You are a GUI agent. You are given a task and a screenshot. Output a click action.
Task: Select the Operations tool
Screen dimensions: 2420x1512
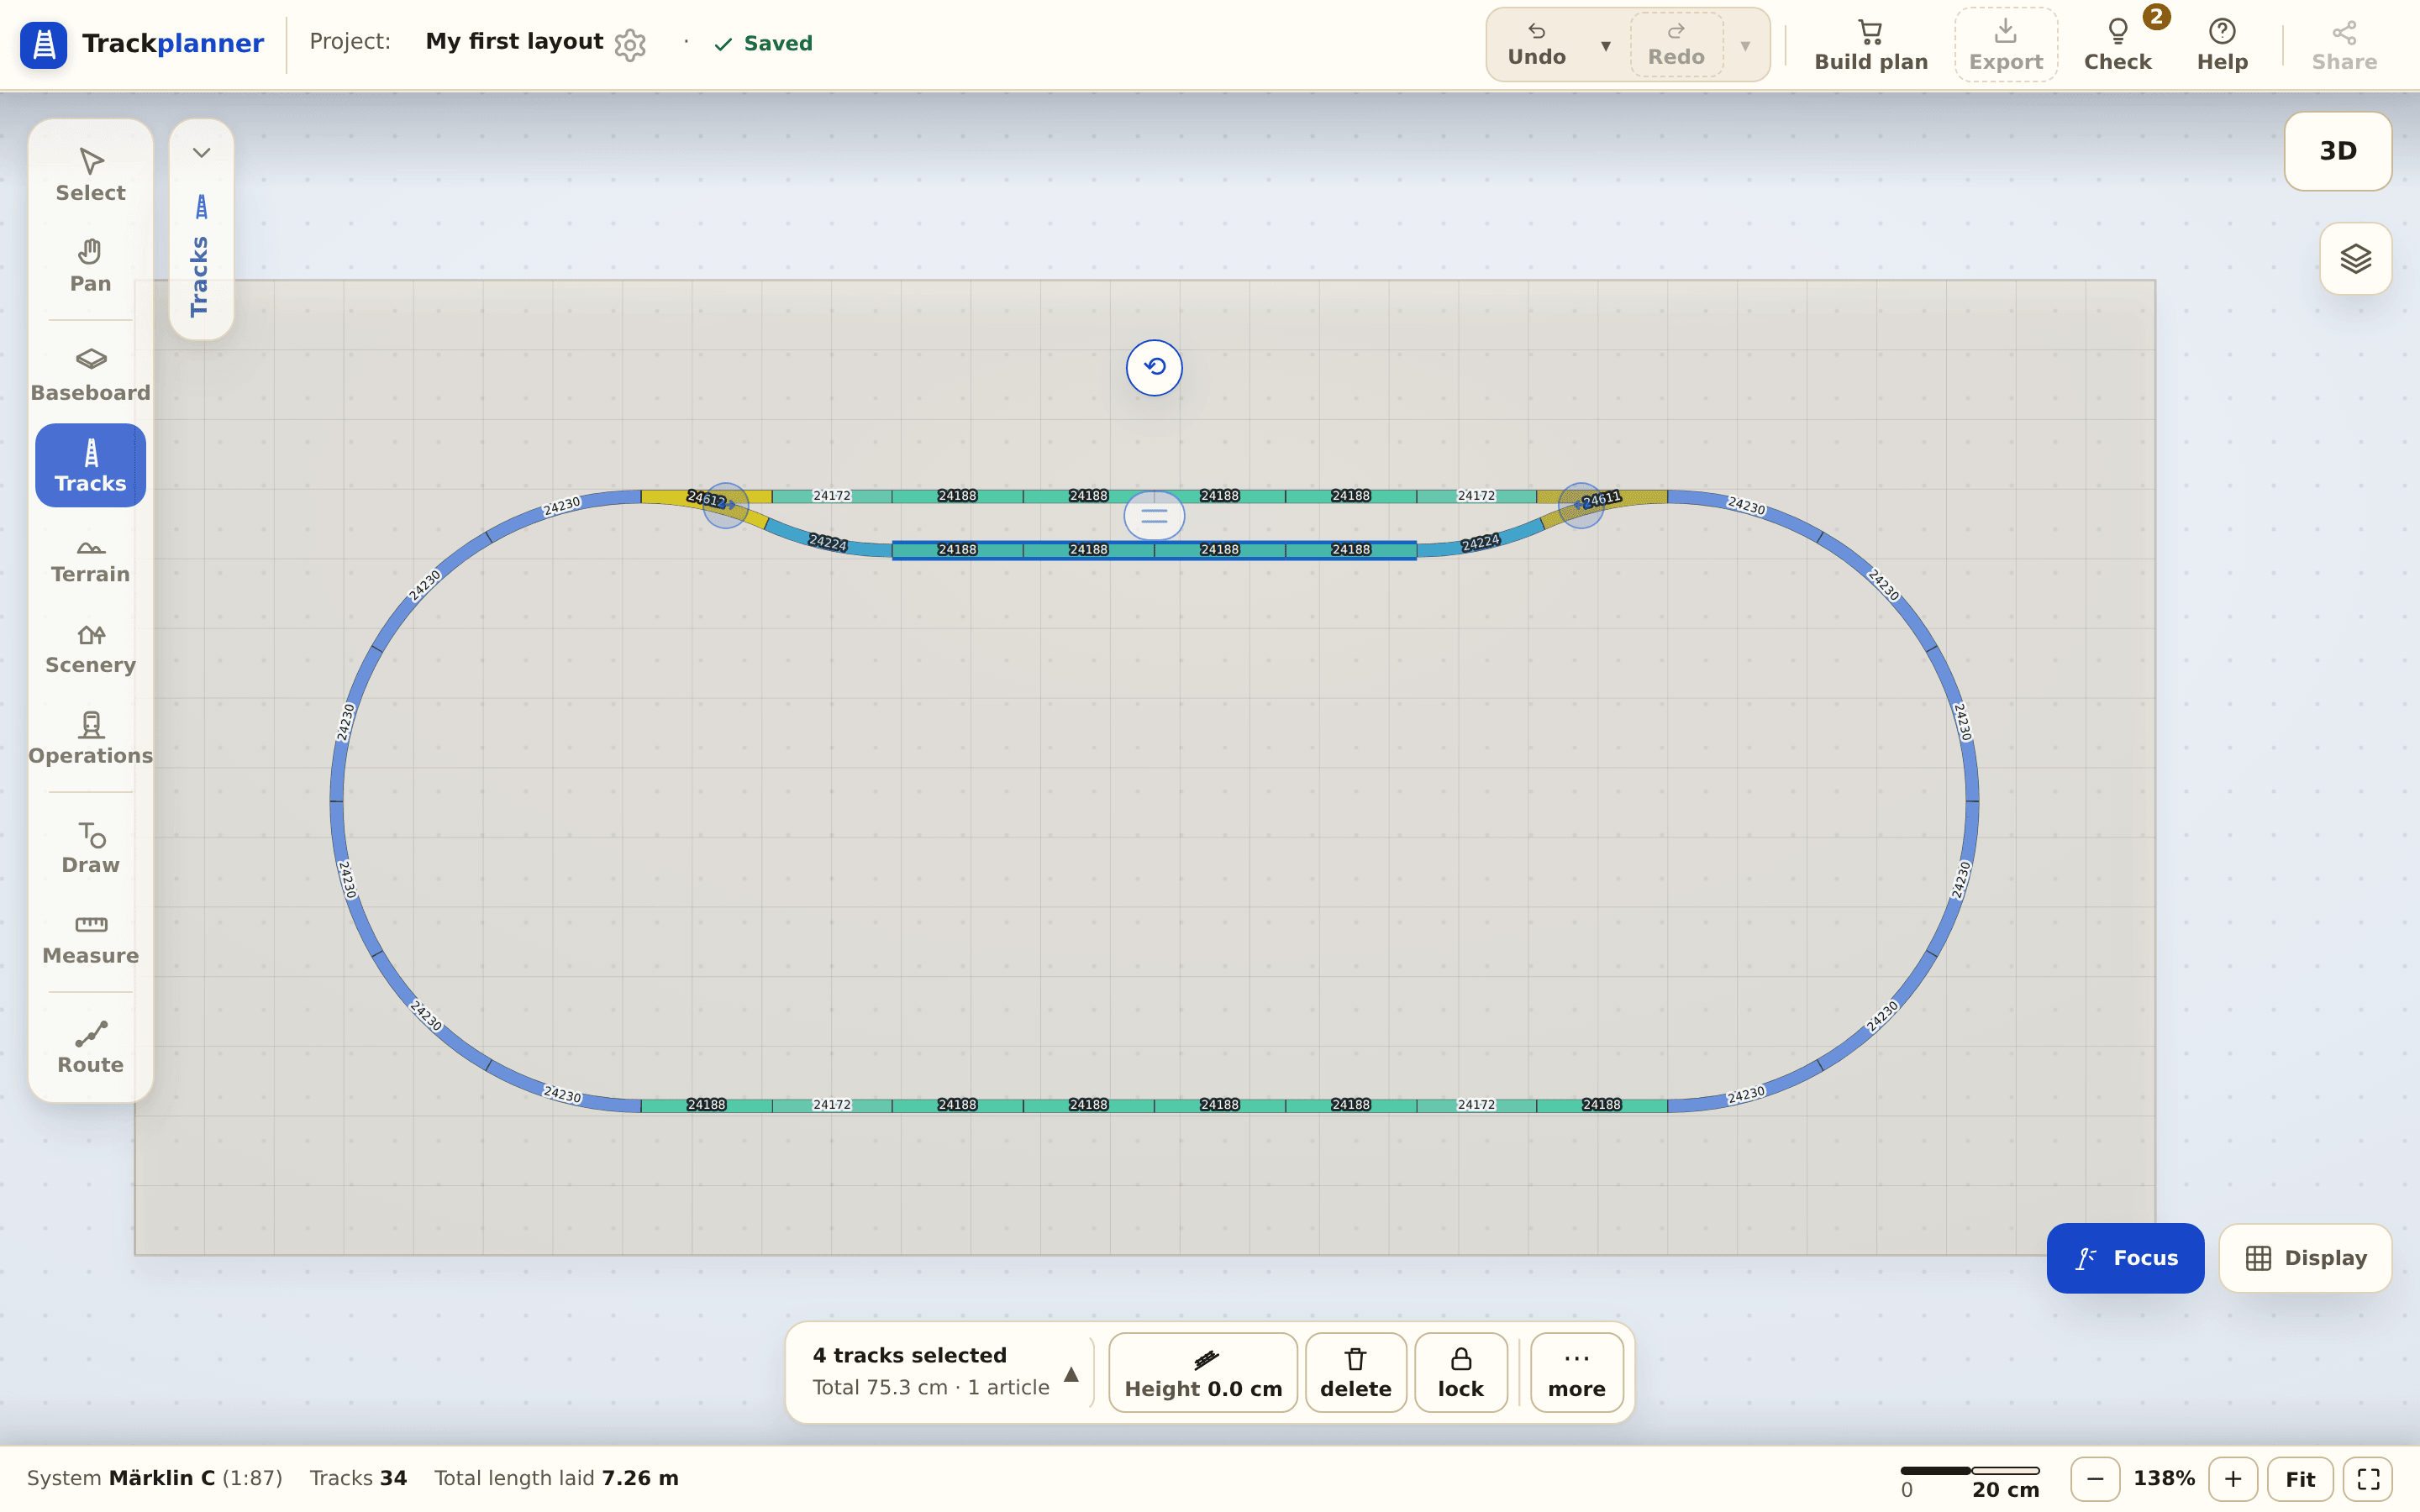[x=90, y=739]
